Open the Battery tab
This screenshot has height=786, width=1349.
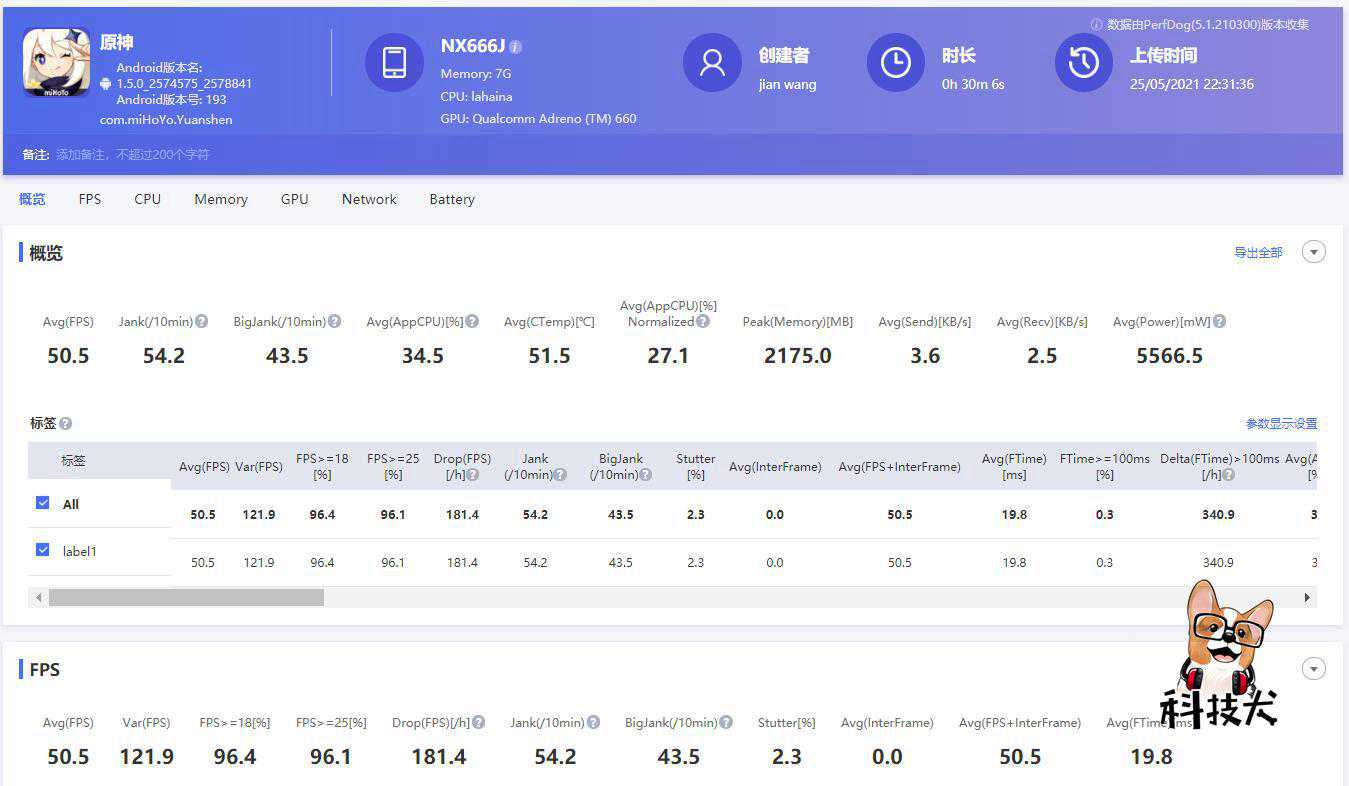[x=452, y=199]
